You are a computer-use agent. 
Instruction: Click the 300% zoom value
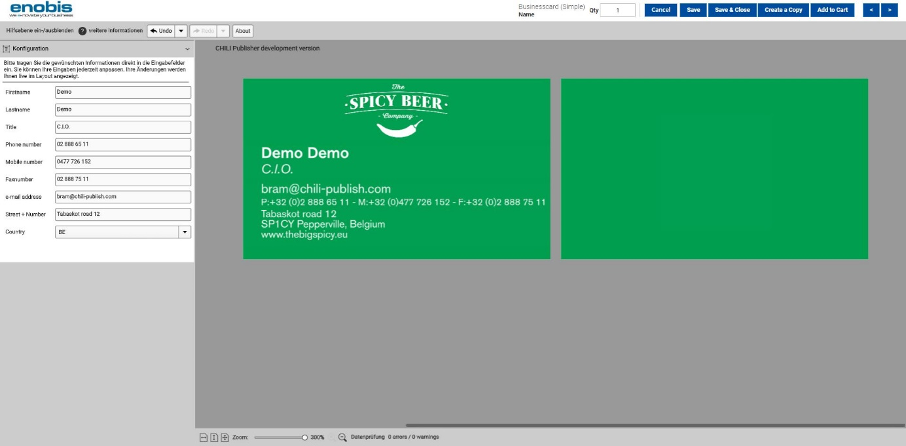coord(317,438)
